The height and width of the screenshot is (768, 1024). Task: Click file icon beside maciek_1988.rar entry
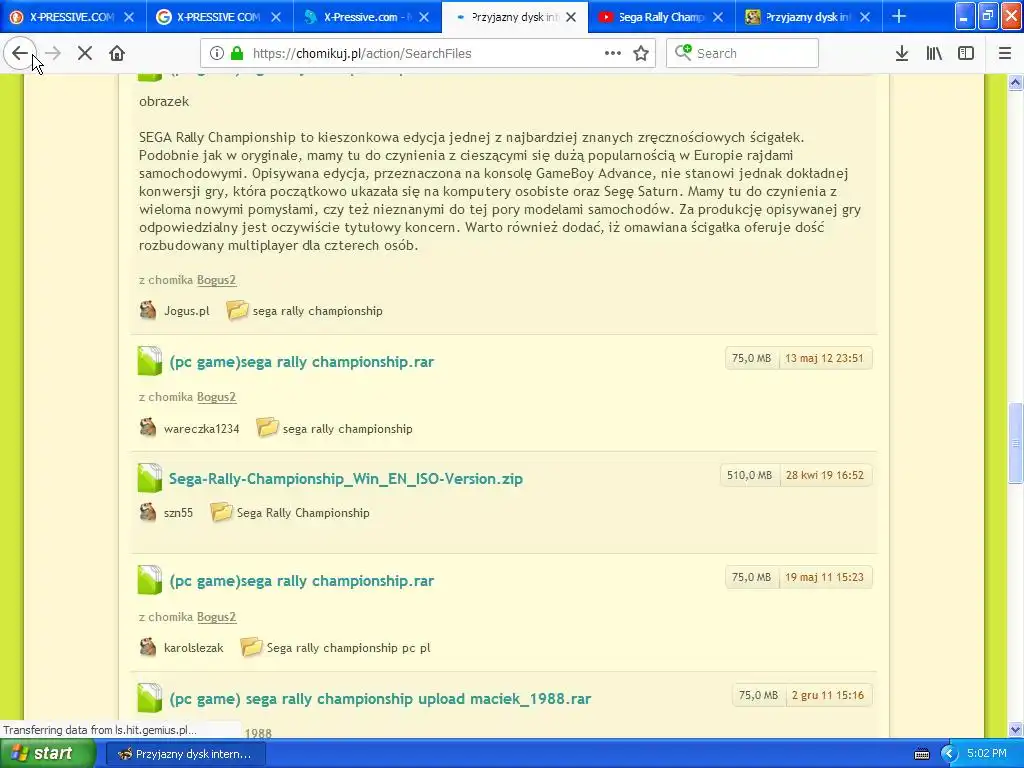pos(150,697)
